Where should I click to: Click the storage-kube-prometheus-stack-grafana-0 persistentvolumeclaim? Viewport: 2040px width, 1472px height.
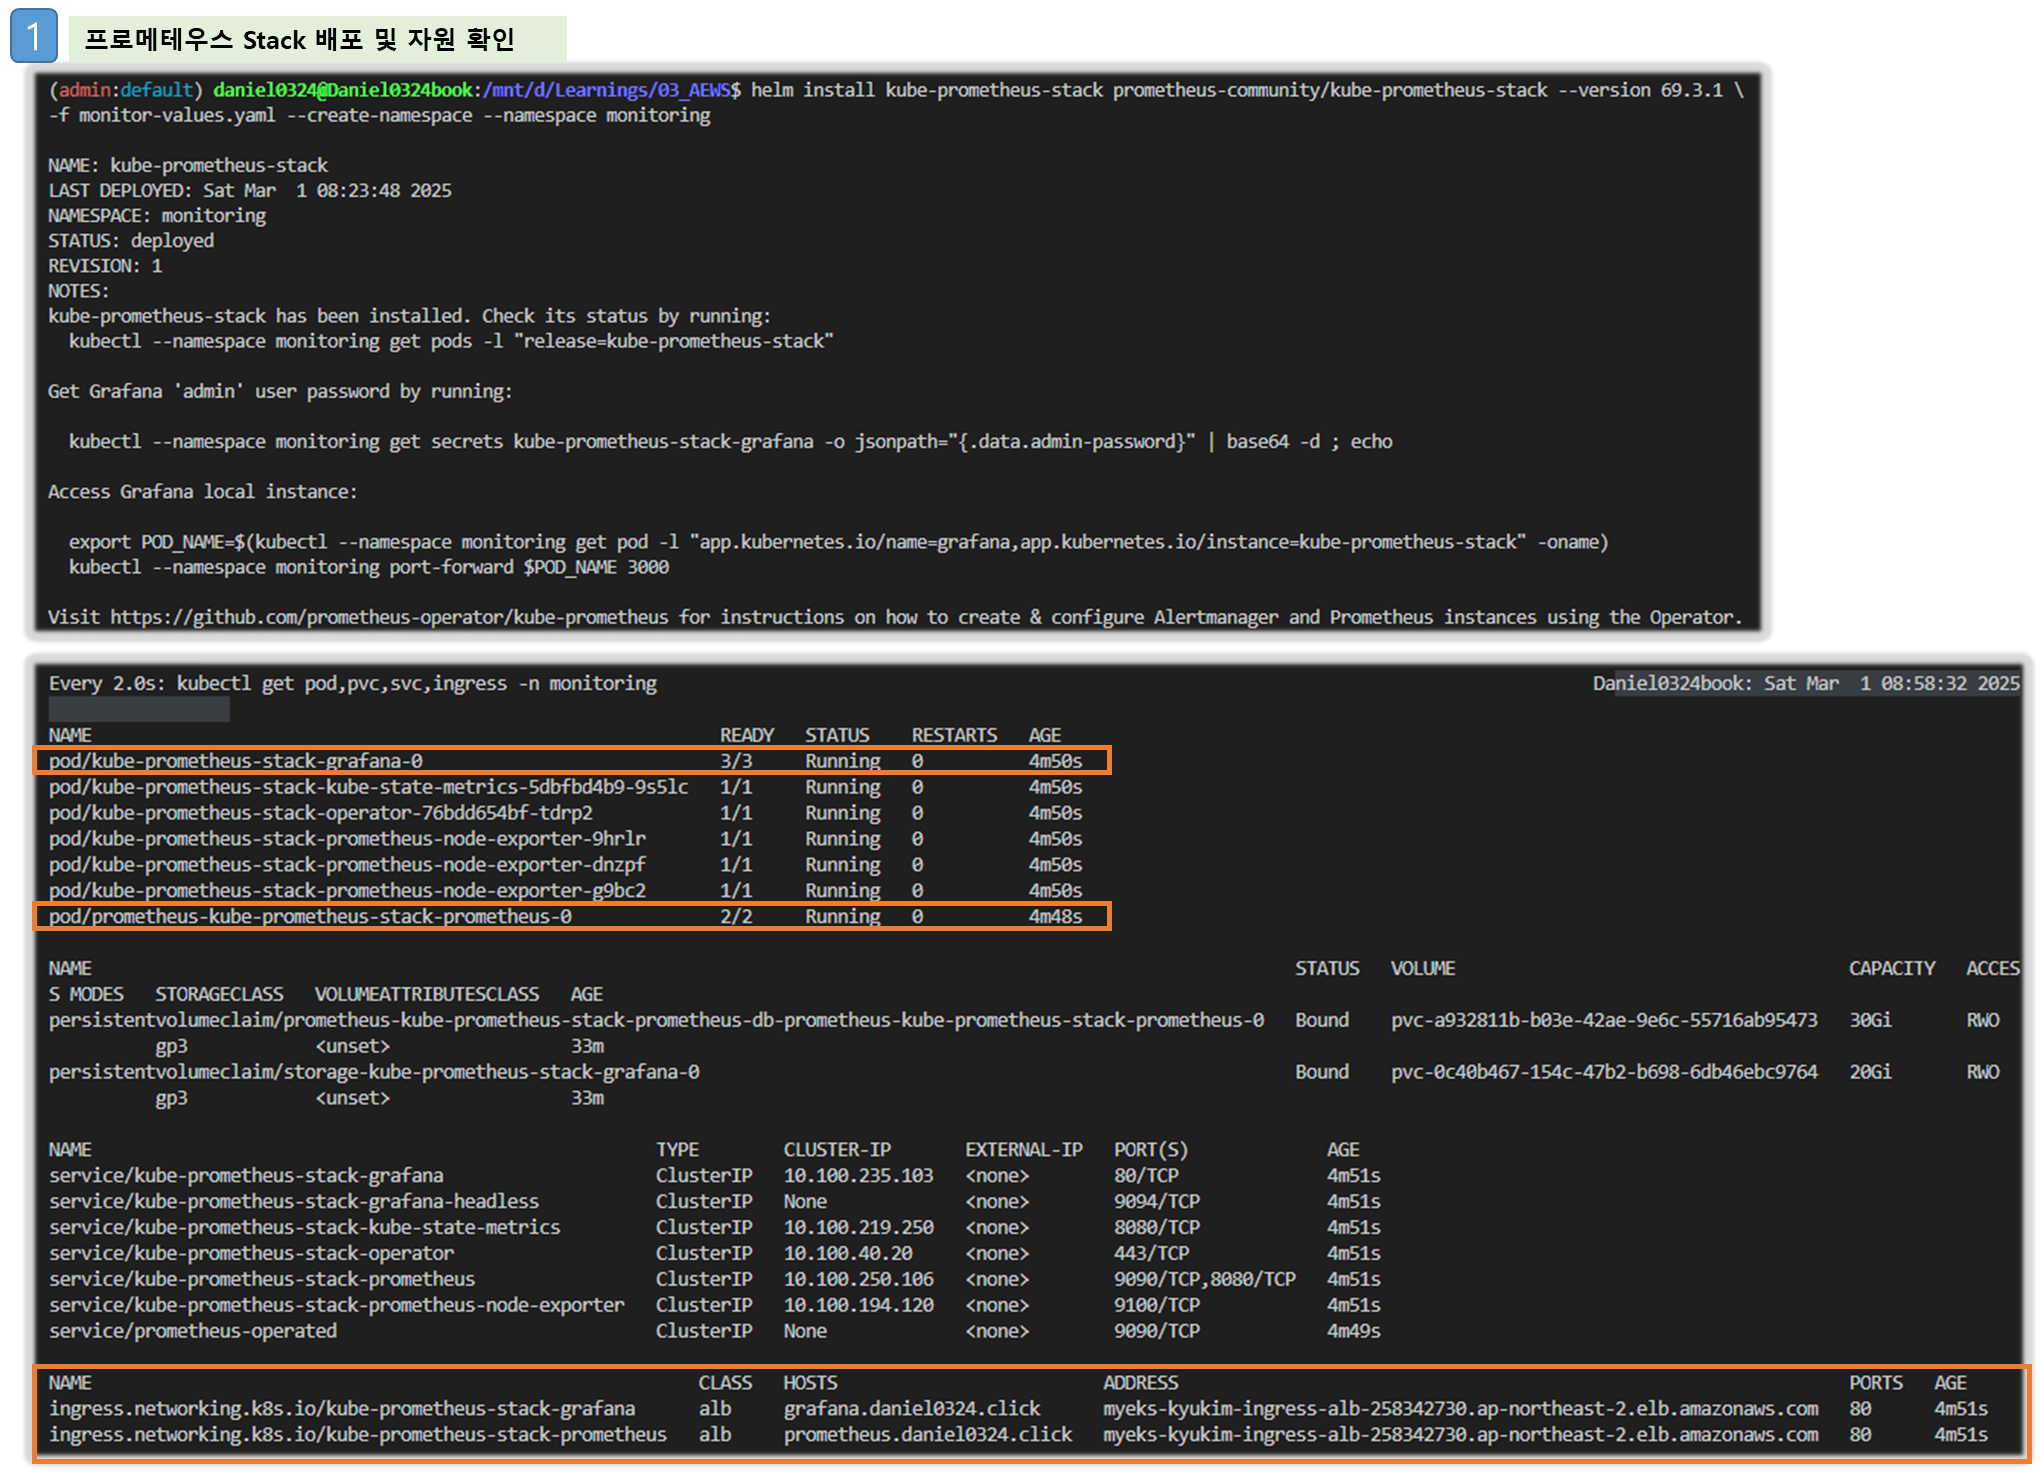[x=374, y=1072]
